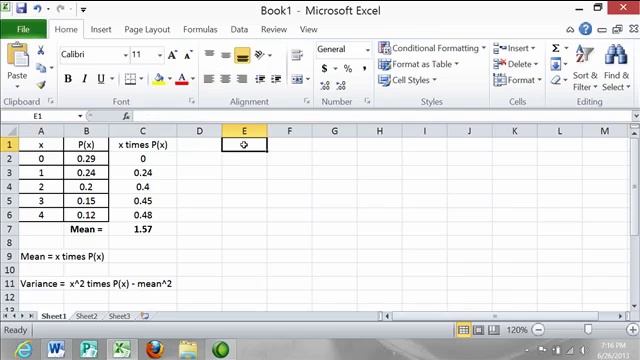Click zoom out minus button
The image size is (640, 360).
pos(538,330)
